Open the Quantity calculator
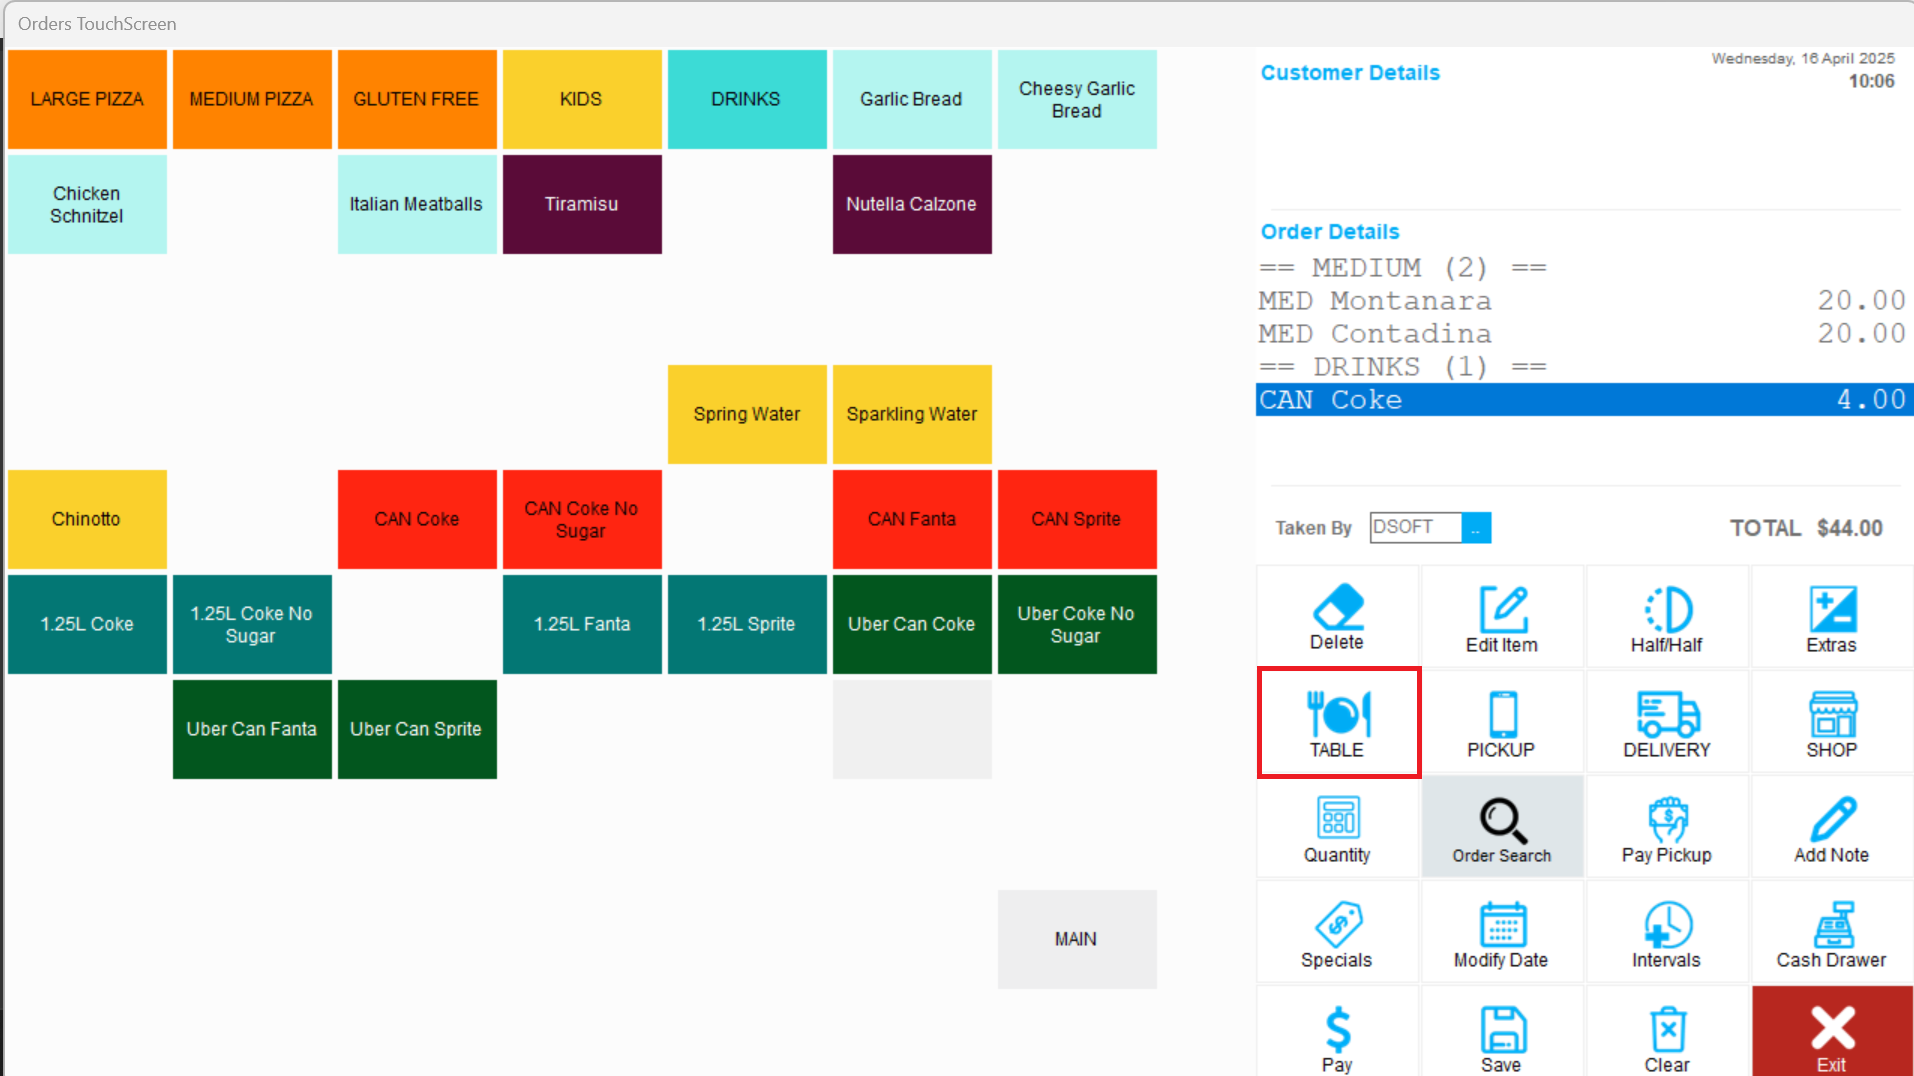 point(1337,828)
